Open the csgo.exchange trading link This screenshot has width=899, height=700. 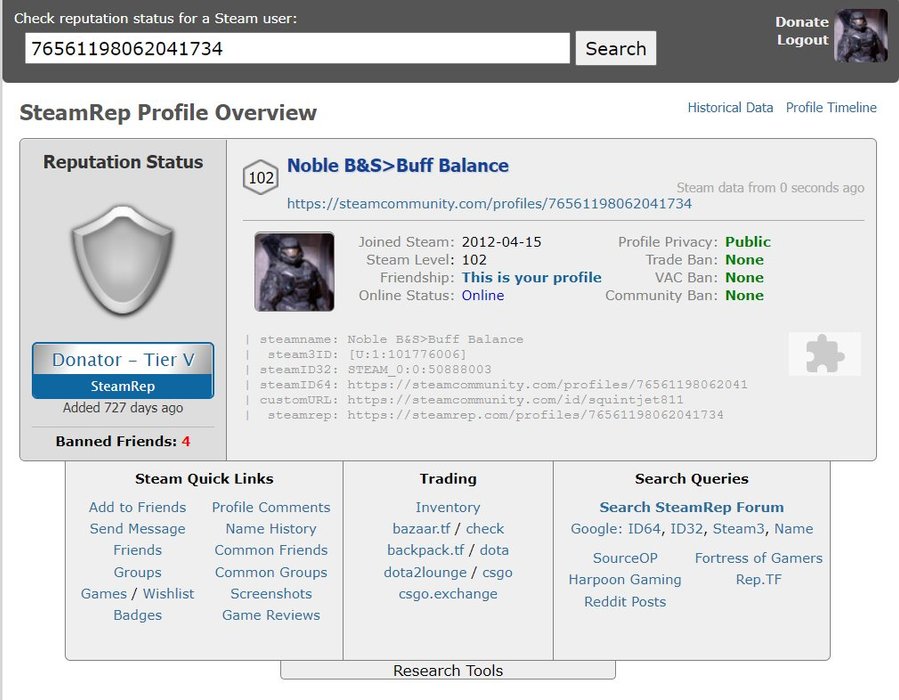click(448, 594)
